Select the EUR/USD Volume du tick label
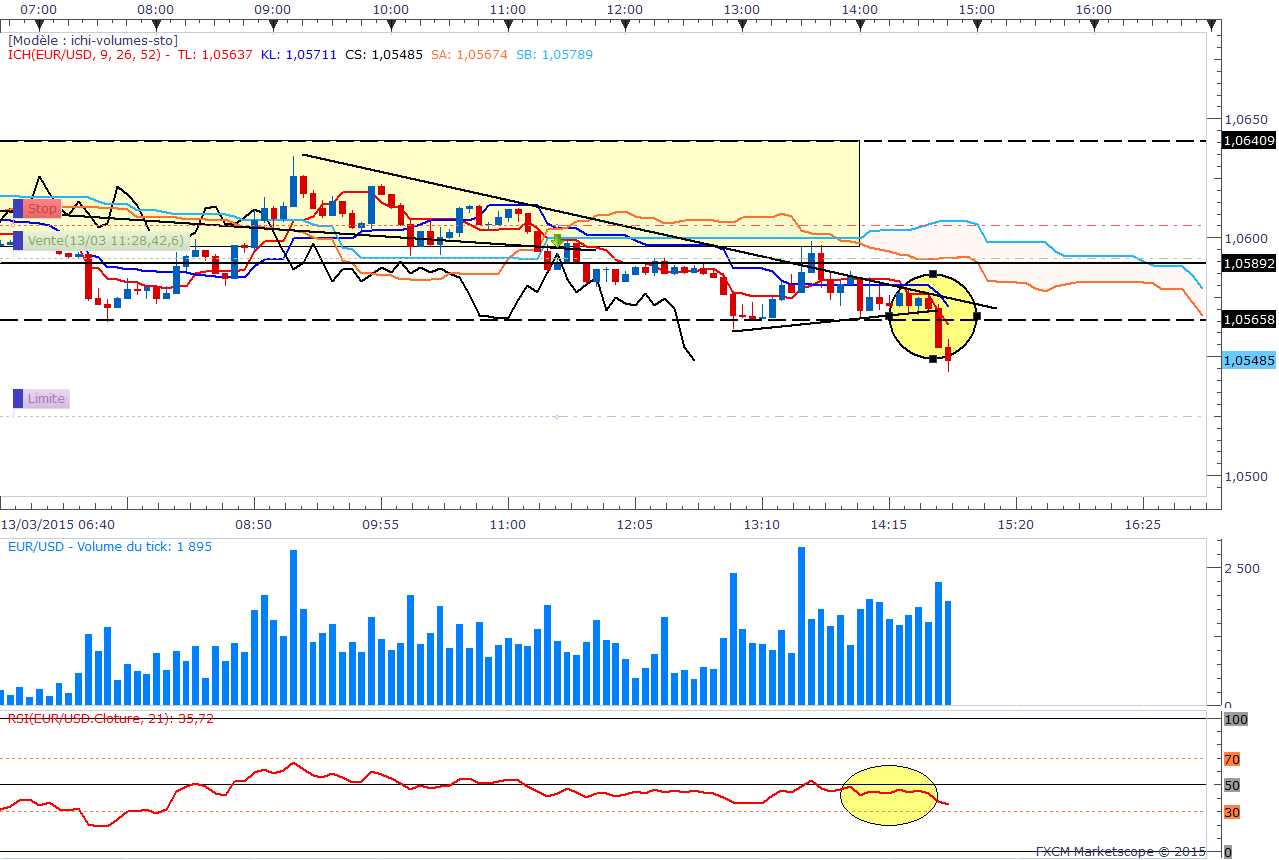 110,546
